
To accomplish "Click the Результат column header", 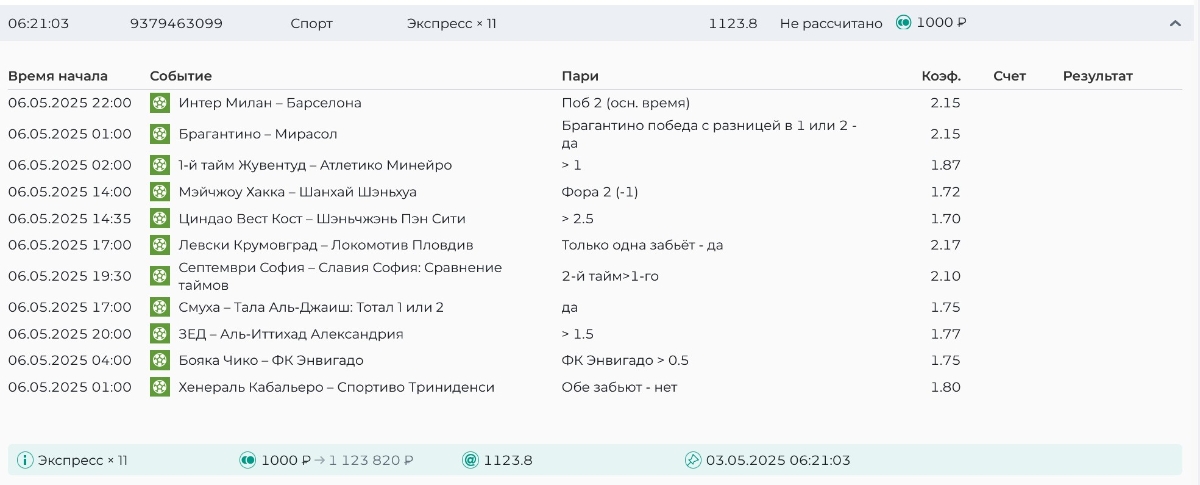I will point(1097,76).
